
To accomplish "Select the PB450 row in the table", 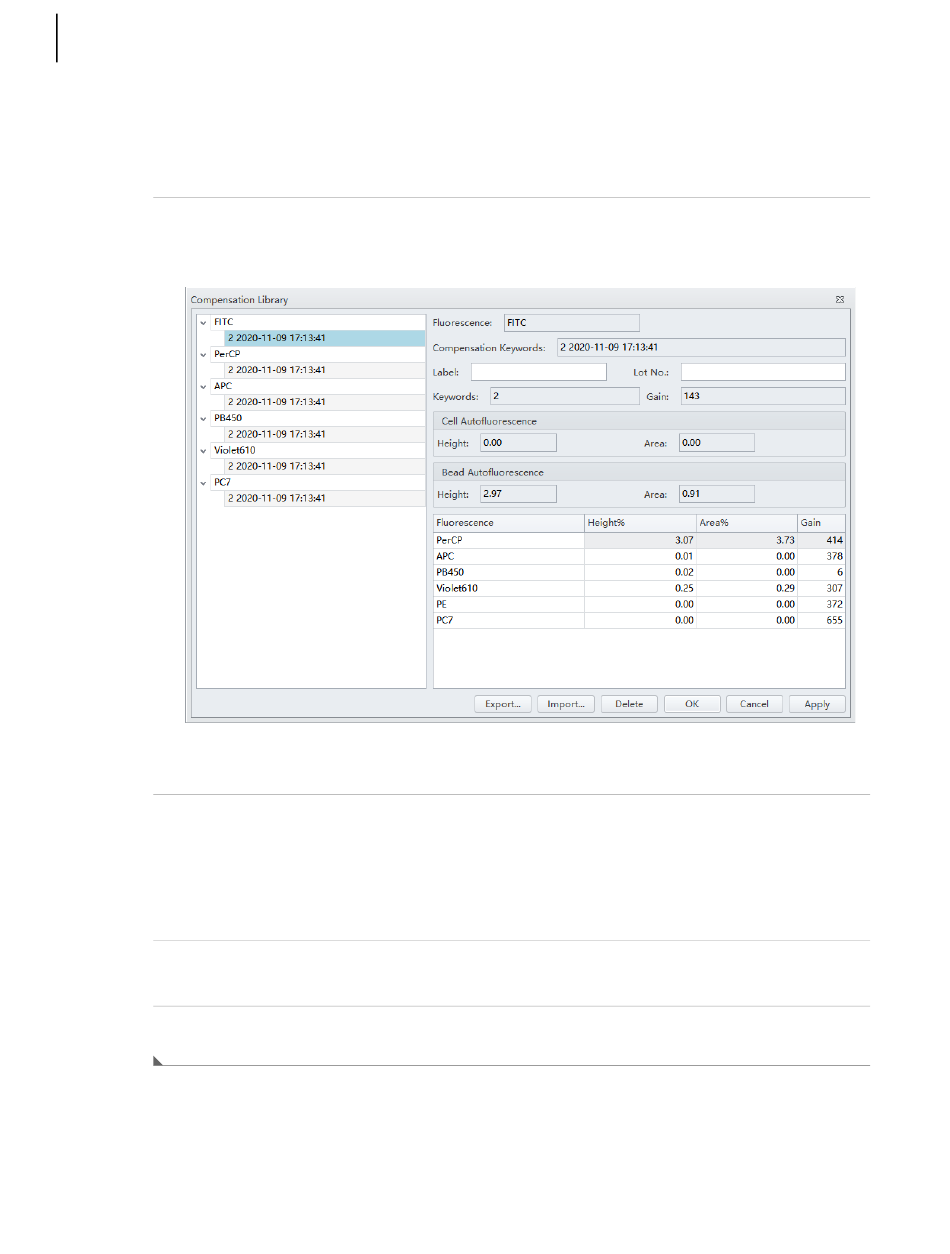I will tap(640, 572).
